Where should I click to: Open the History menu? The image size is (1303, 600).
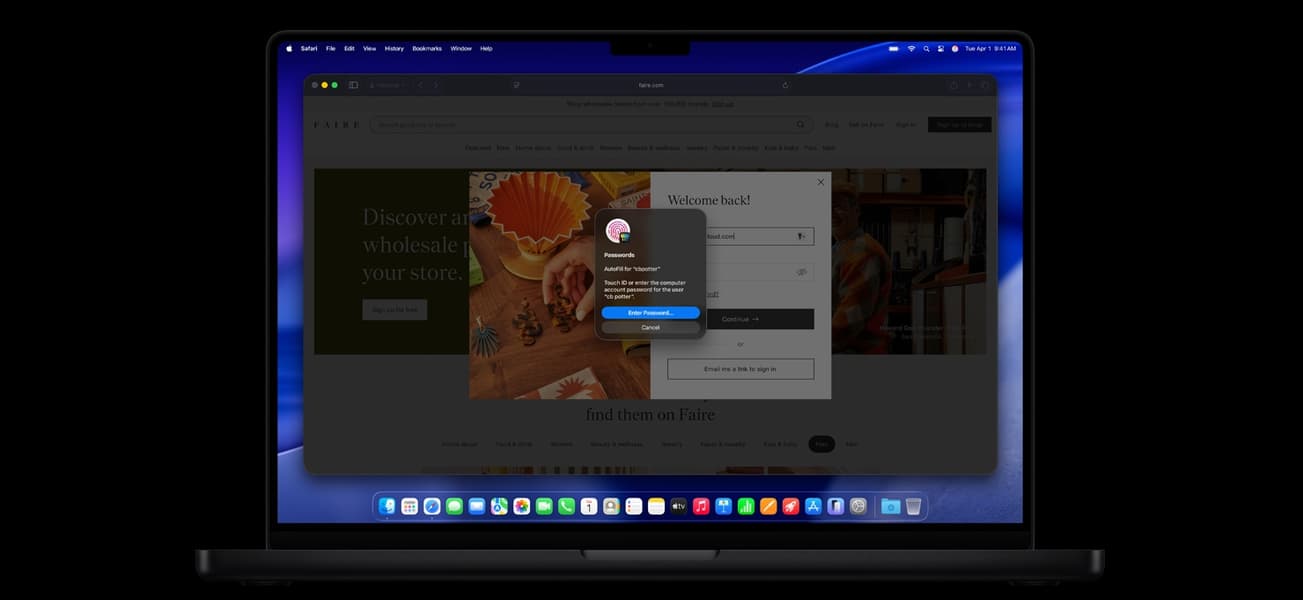(394, 48)
